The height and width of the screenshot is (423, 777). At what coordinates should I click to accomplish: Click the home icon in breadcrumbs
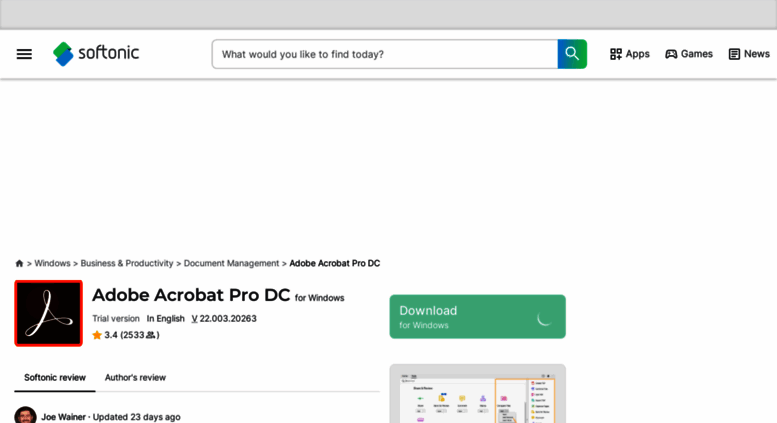point(19,264)
